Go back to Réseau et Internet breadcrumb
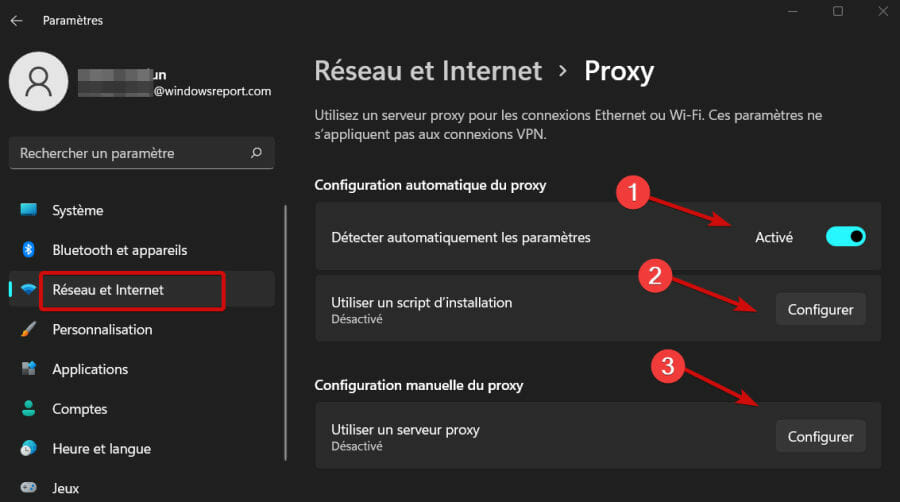 click(x=428, y=71)
